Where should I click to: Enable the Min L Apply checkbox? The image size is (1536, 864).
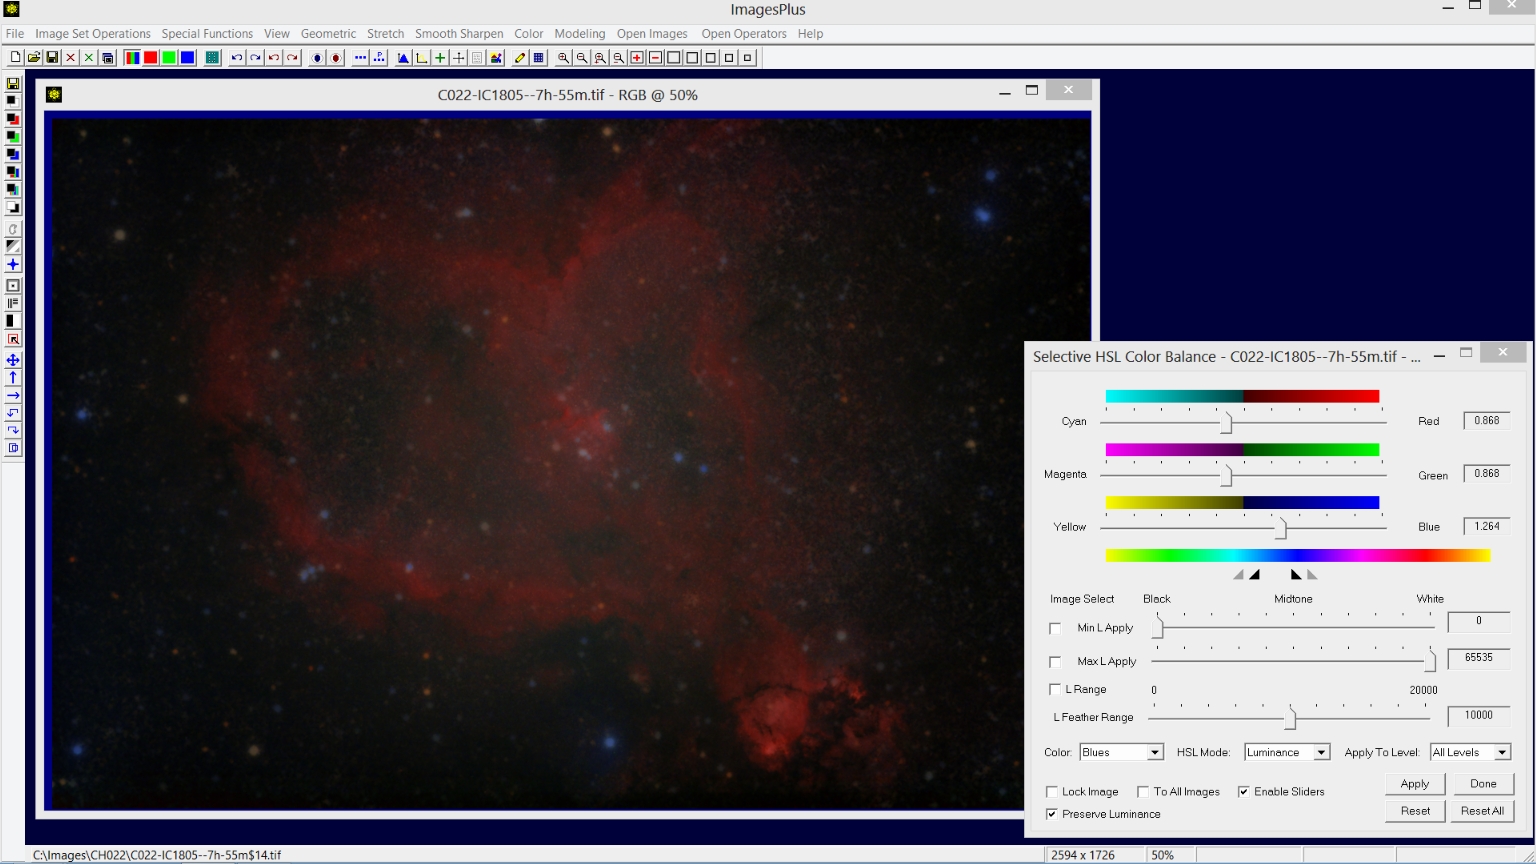pos(1055,628)
